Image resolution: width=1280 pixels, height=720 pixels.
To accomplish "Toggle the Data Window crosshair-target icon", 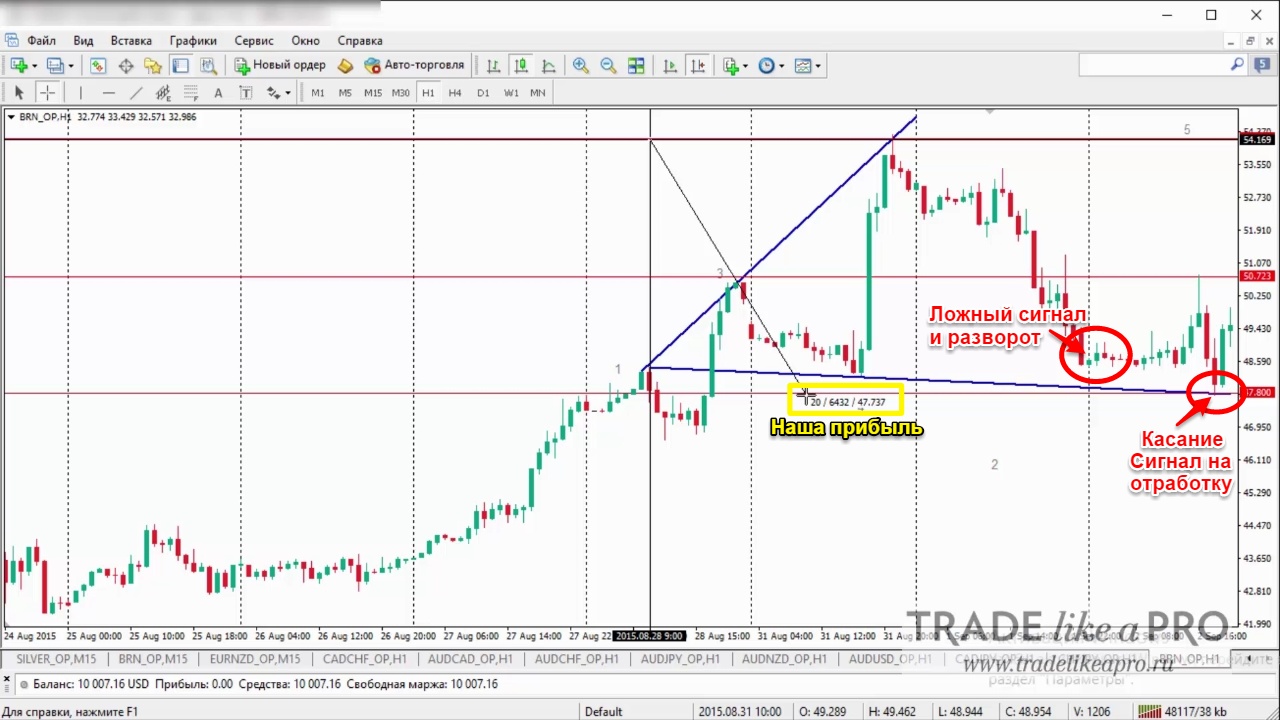I will (126, 66).
